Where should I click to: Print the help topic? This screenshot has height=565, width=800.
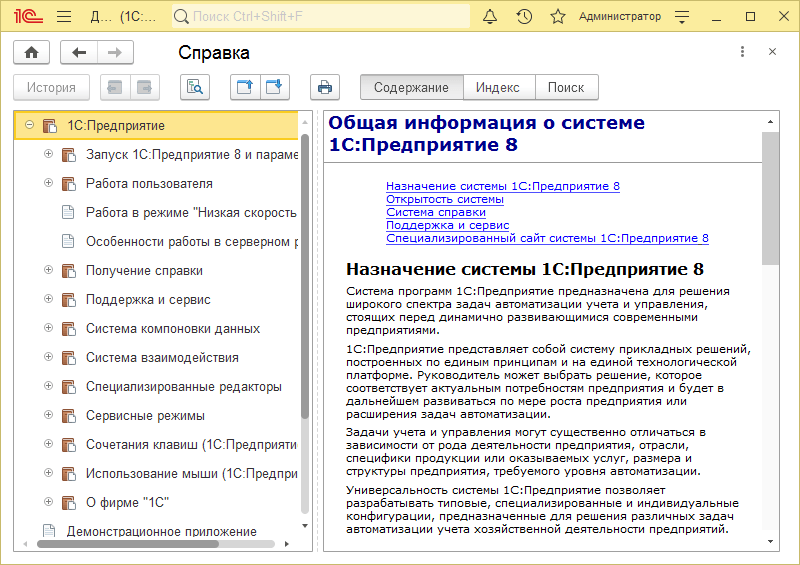[x=325, y=87]
